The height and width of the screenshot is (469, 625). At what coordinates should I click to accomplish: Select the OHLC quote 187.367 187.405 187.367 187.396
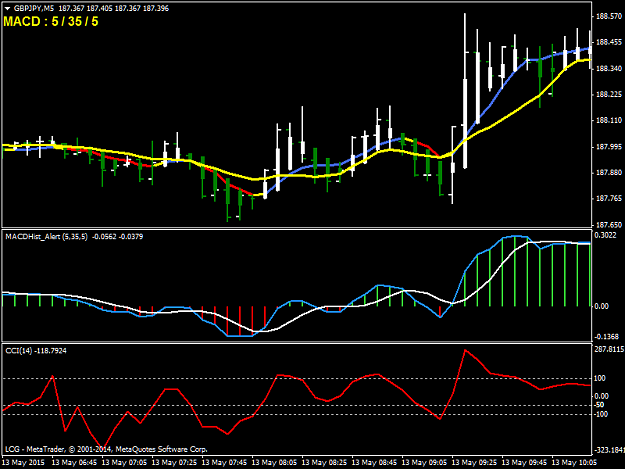coord(114,8)
